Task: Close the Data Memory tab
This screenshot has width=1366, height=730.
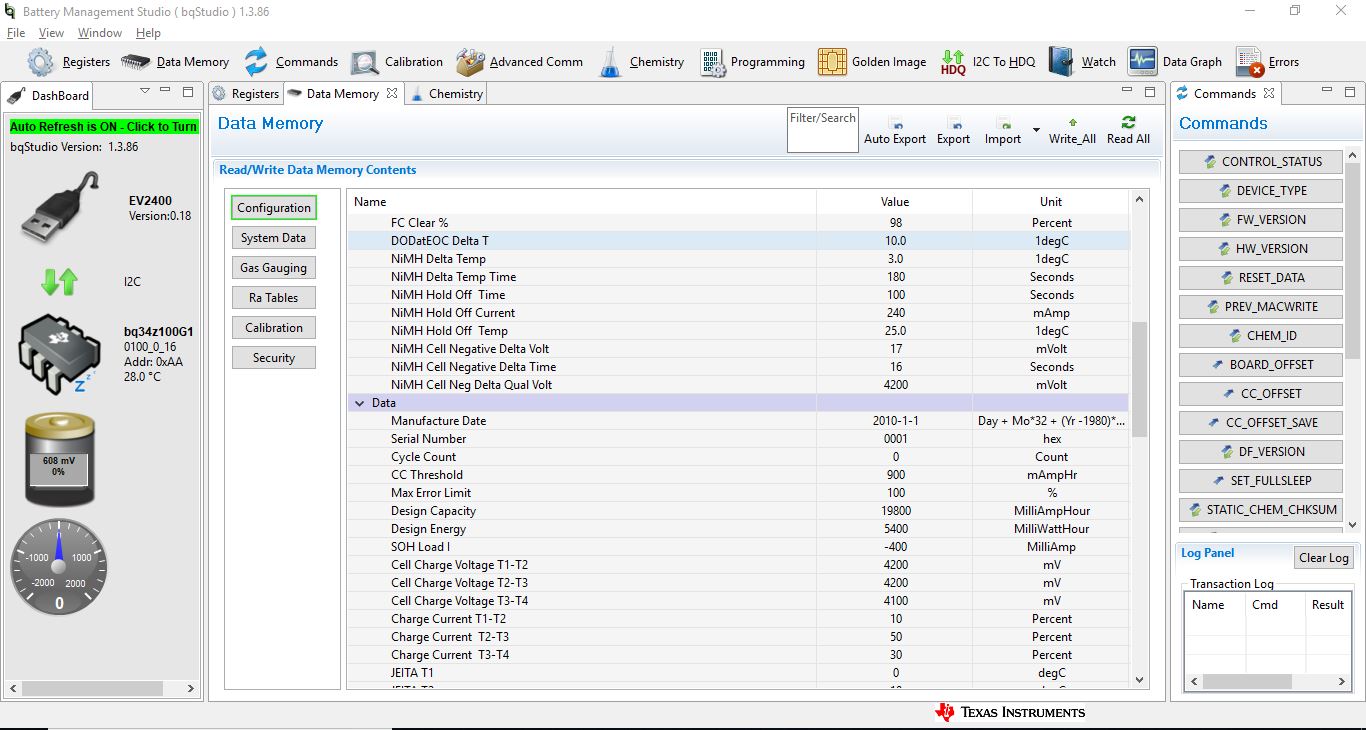Action: pos(392,93)
